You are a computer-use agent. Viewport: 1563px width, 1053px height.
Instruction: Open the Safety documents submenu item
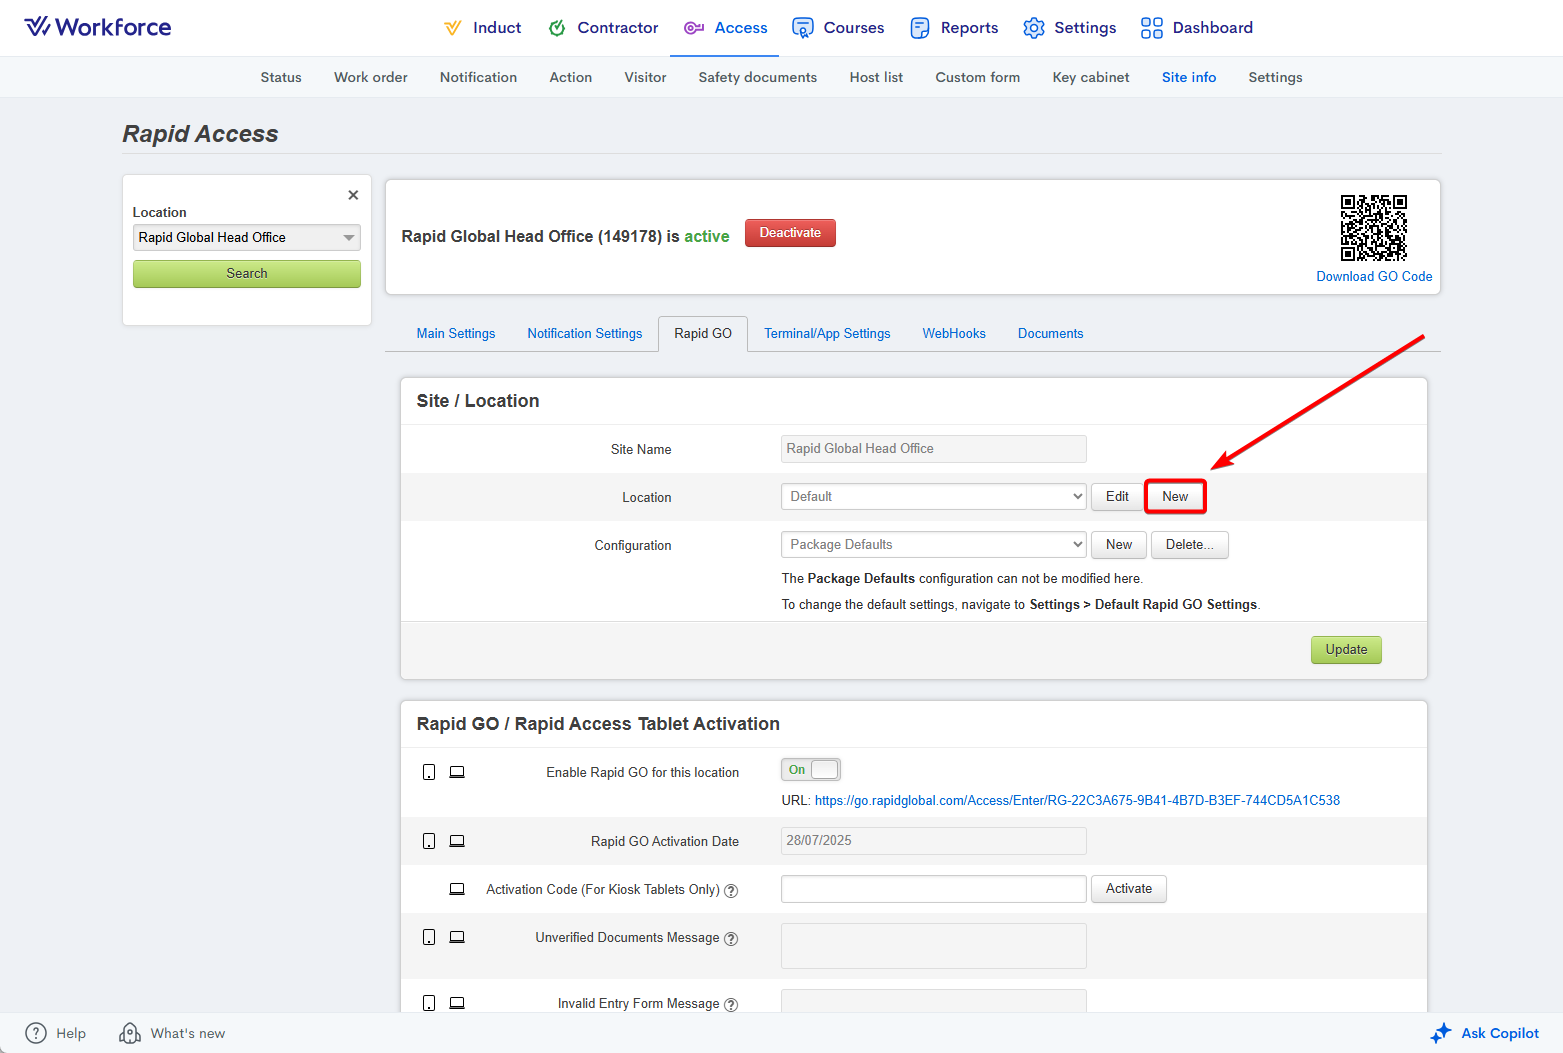757,78
